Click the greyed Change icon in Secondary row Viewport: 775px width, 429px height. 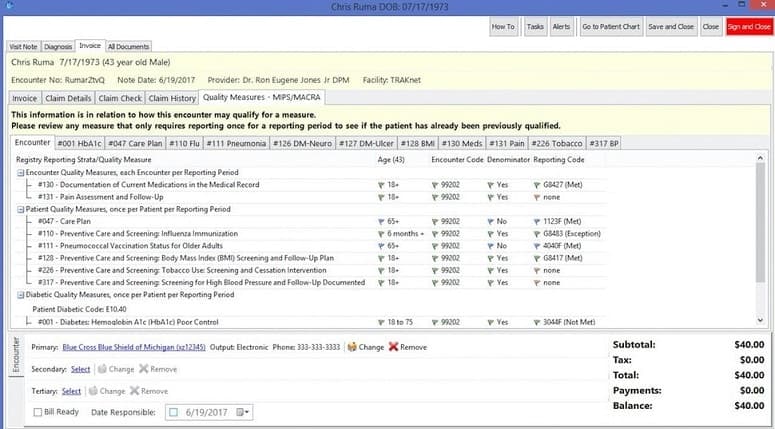[x=102, y=369]
